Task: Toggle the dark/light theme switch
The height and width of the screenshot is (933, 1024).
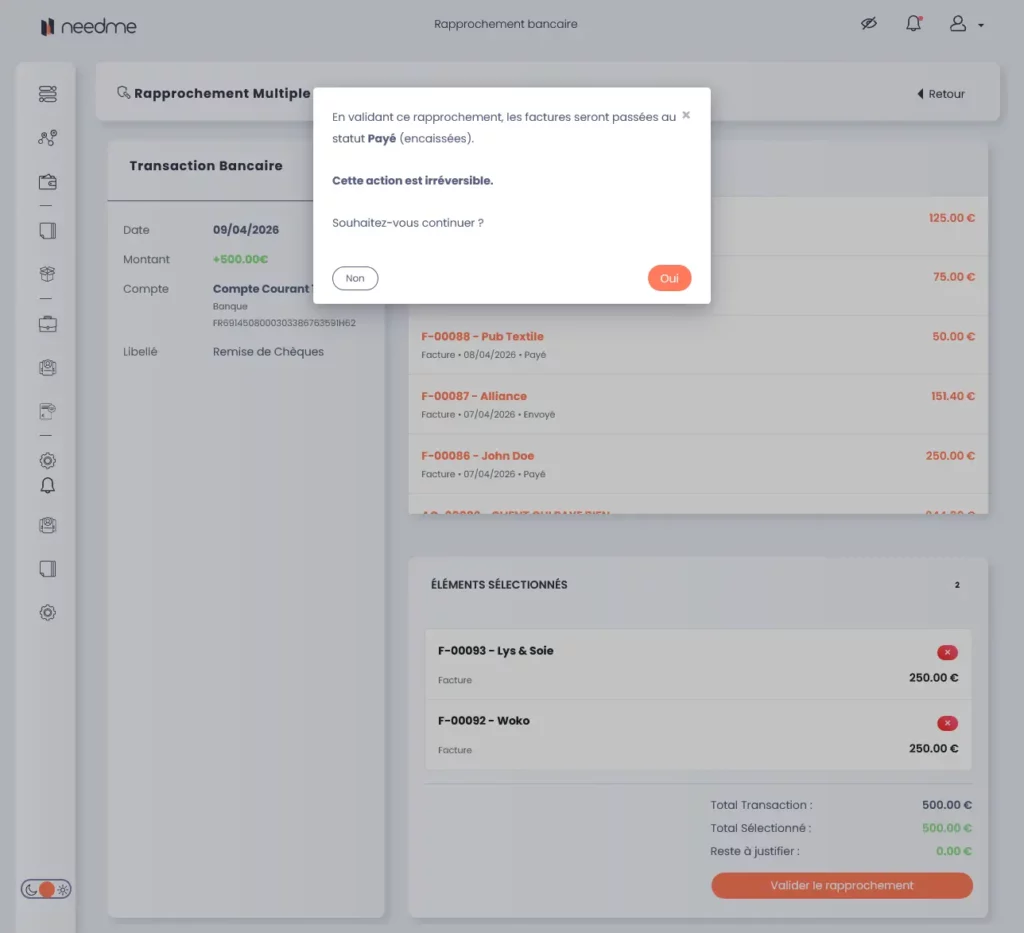Action: pyautogui.click(x=46, y=889)
